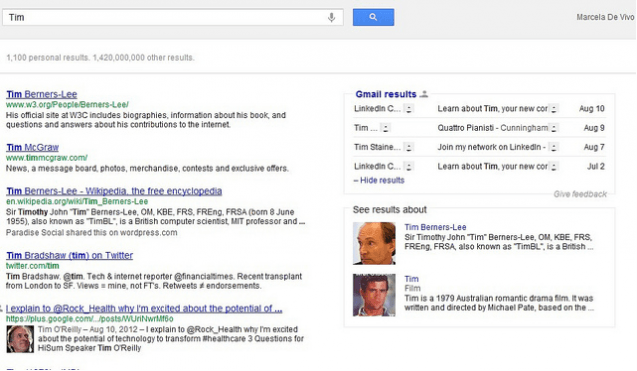Open the Tim McGraw result title
The width and height of the screenshot is (637, 371).
click(x=32, y=148)
